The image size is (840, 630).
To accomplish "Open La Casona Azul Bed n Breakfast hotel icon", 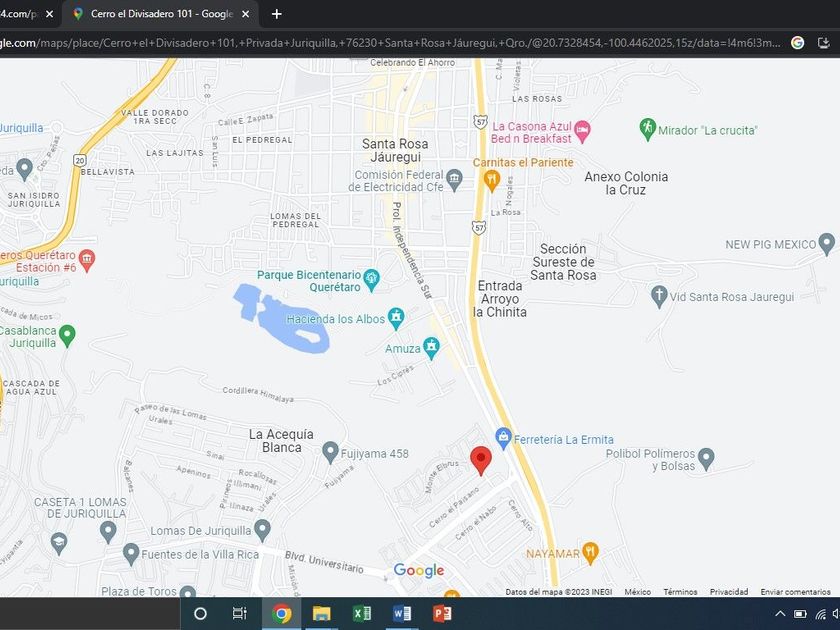I will pos(582,131).
